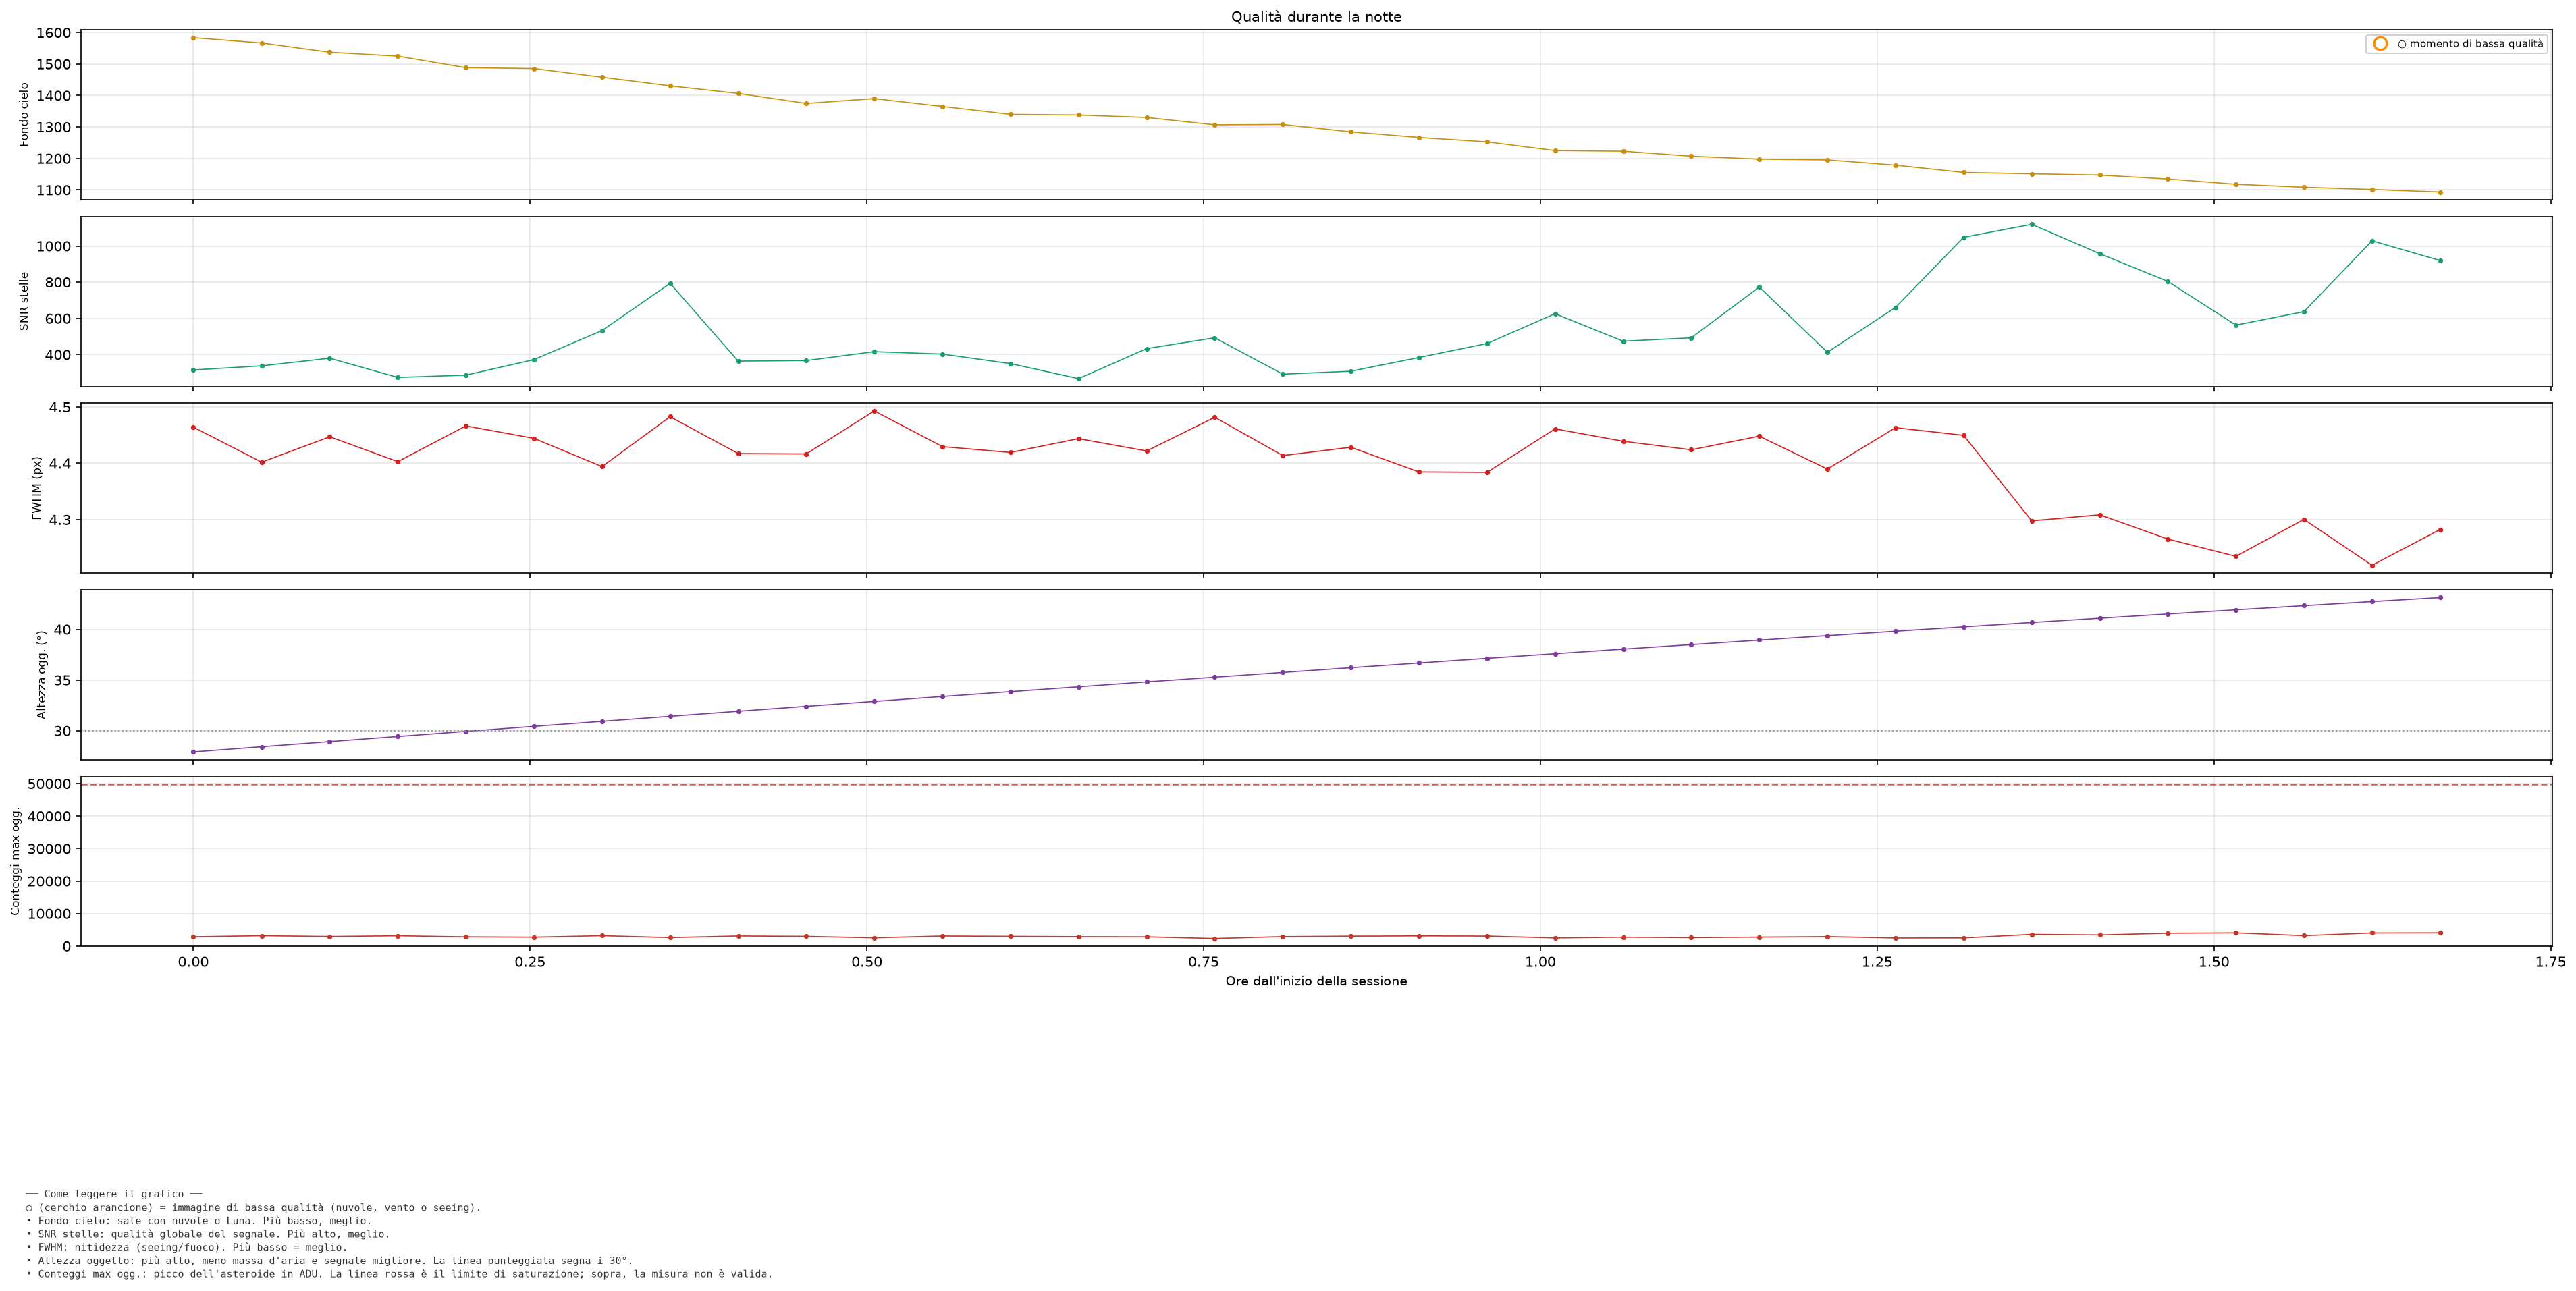Click x-axis label "Ore dall'inizio della sessione"
This screenshot has width=2576, height=1291.
(x=1316, y=981)
